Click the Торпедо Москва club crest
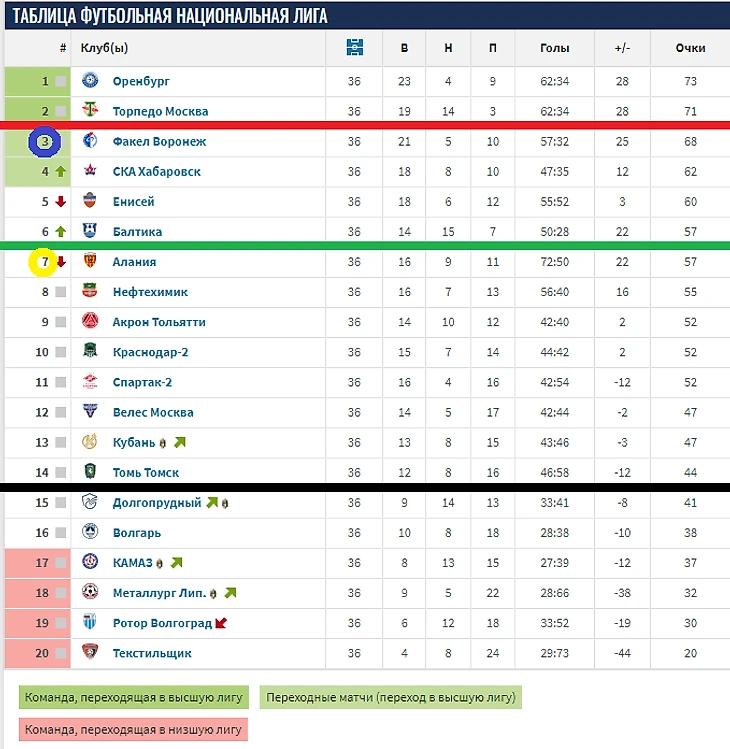This screenshot has width=730, height=749. coord(90,110)
